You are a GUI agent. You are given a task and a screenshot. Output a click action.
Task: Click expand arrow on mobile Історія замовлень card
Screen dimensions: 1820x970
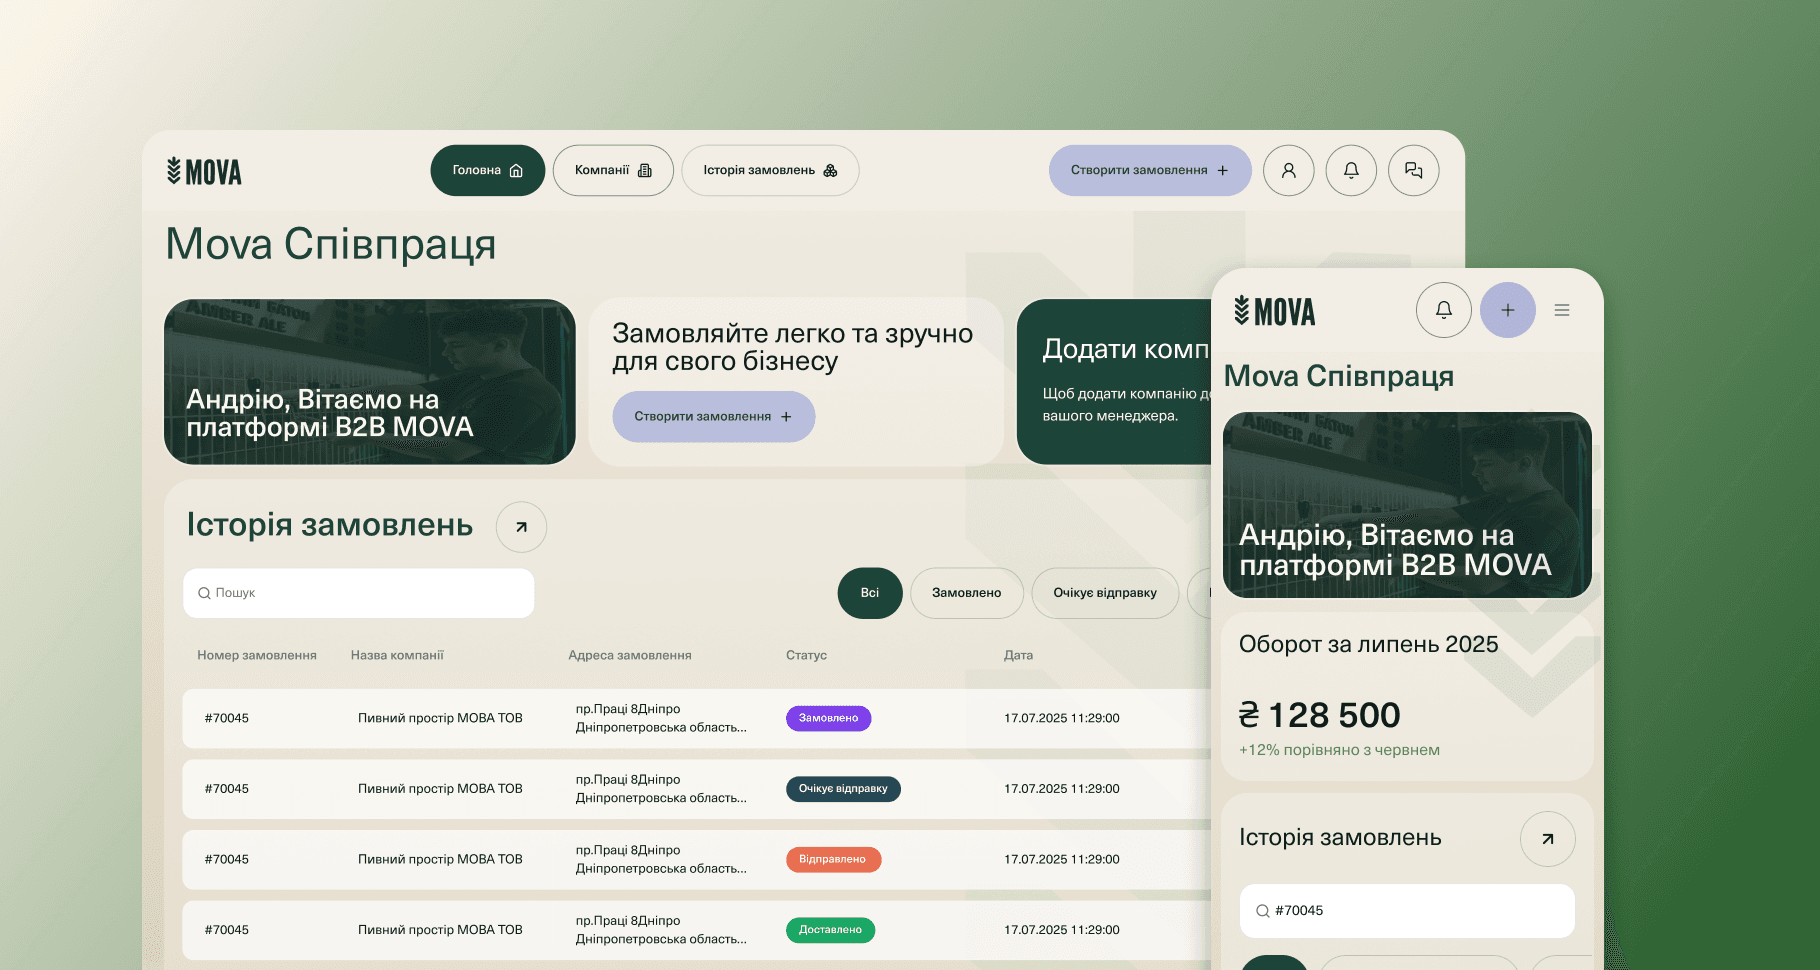[x=1547, y=839]
